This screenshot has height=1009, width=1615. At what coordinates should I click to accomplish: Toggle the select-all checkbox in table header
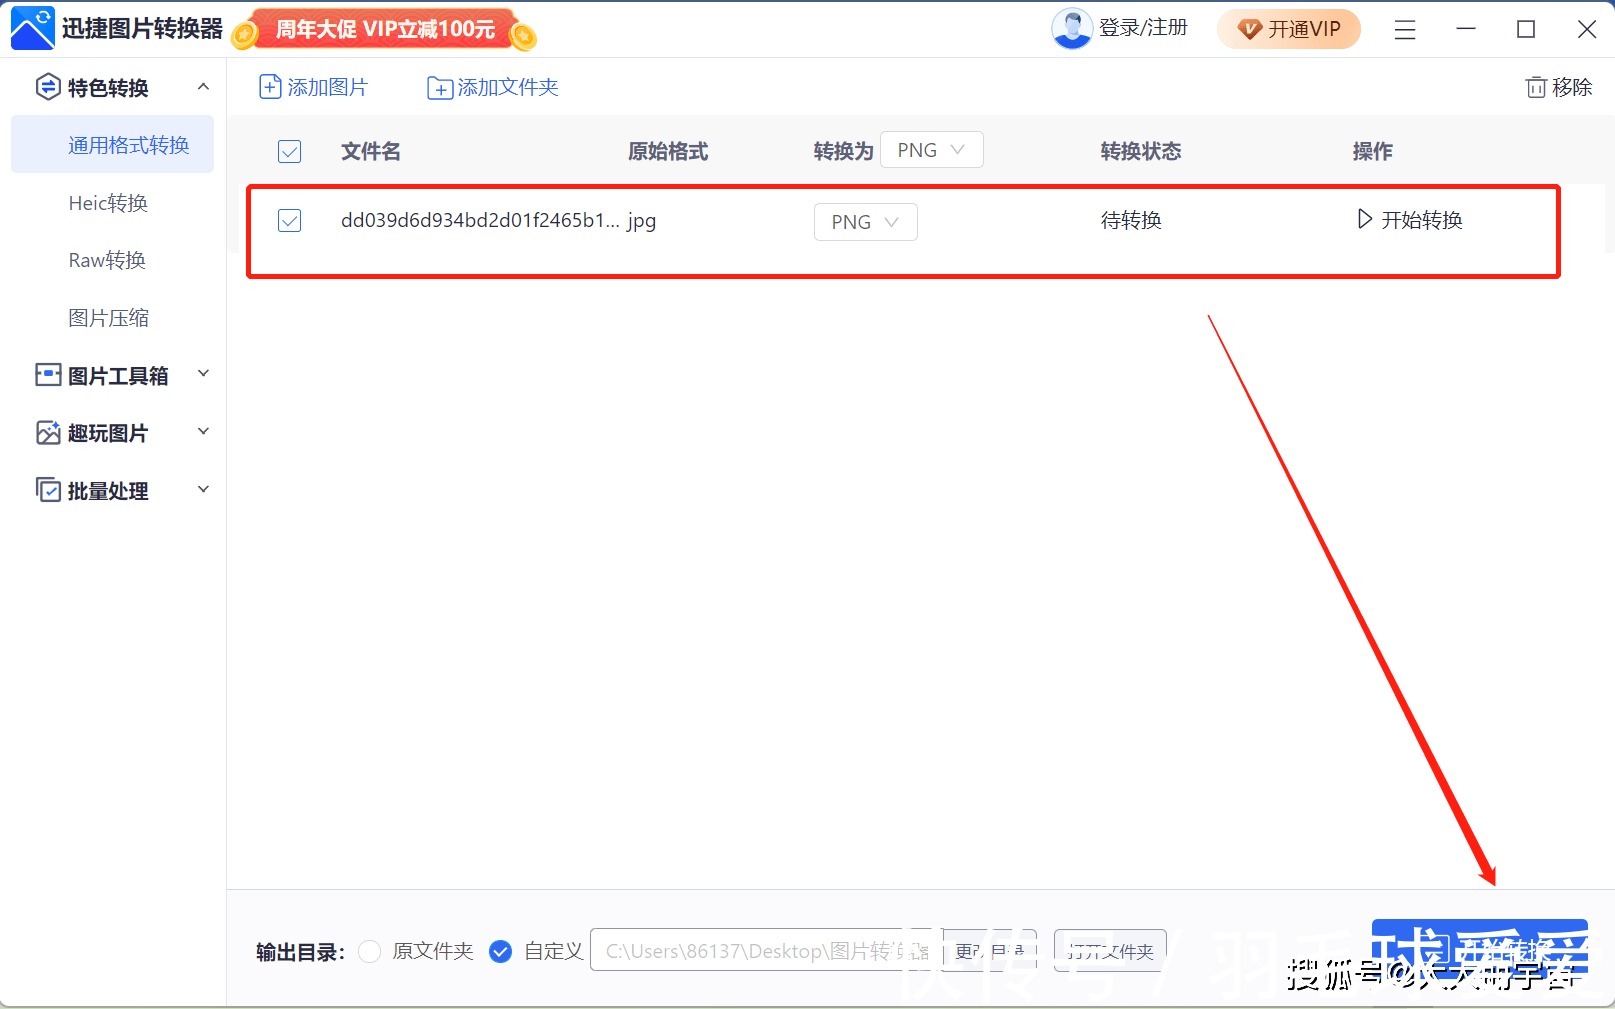pos(289,152)
